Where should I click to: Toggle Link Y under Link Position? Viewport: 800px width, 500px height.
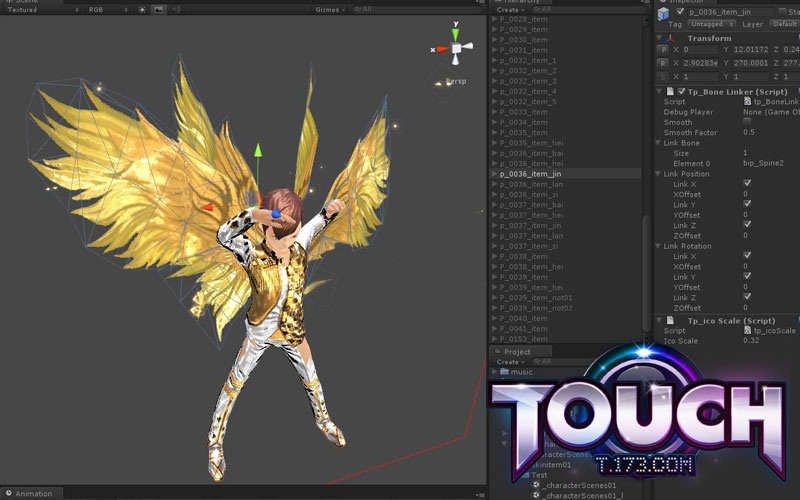pos(747,204)
